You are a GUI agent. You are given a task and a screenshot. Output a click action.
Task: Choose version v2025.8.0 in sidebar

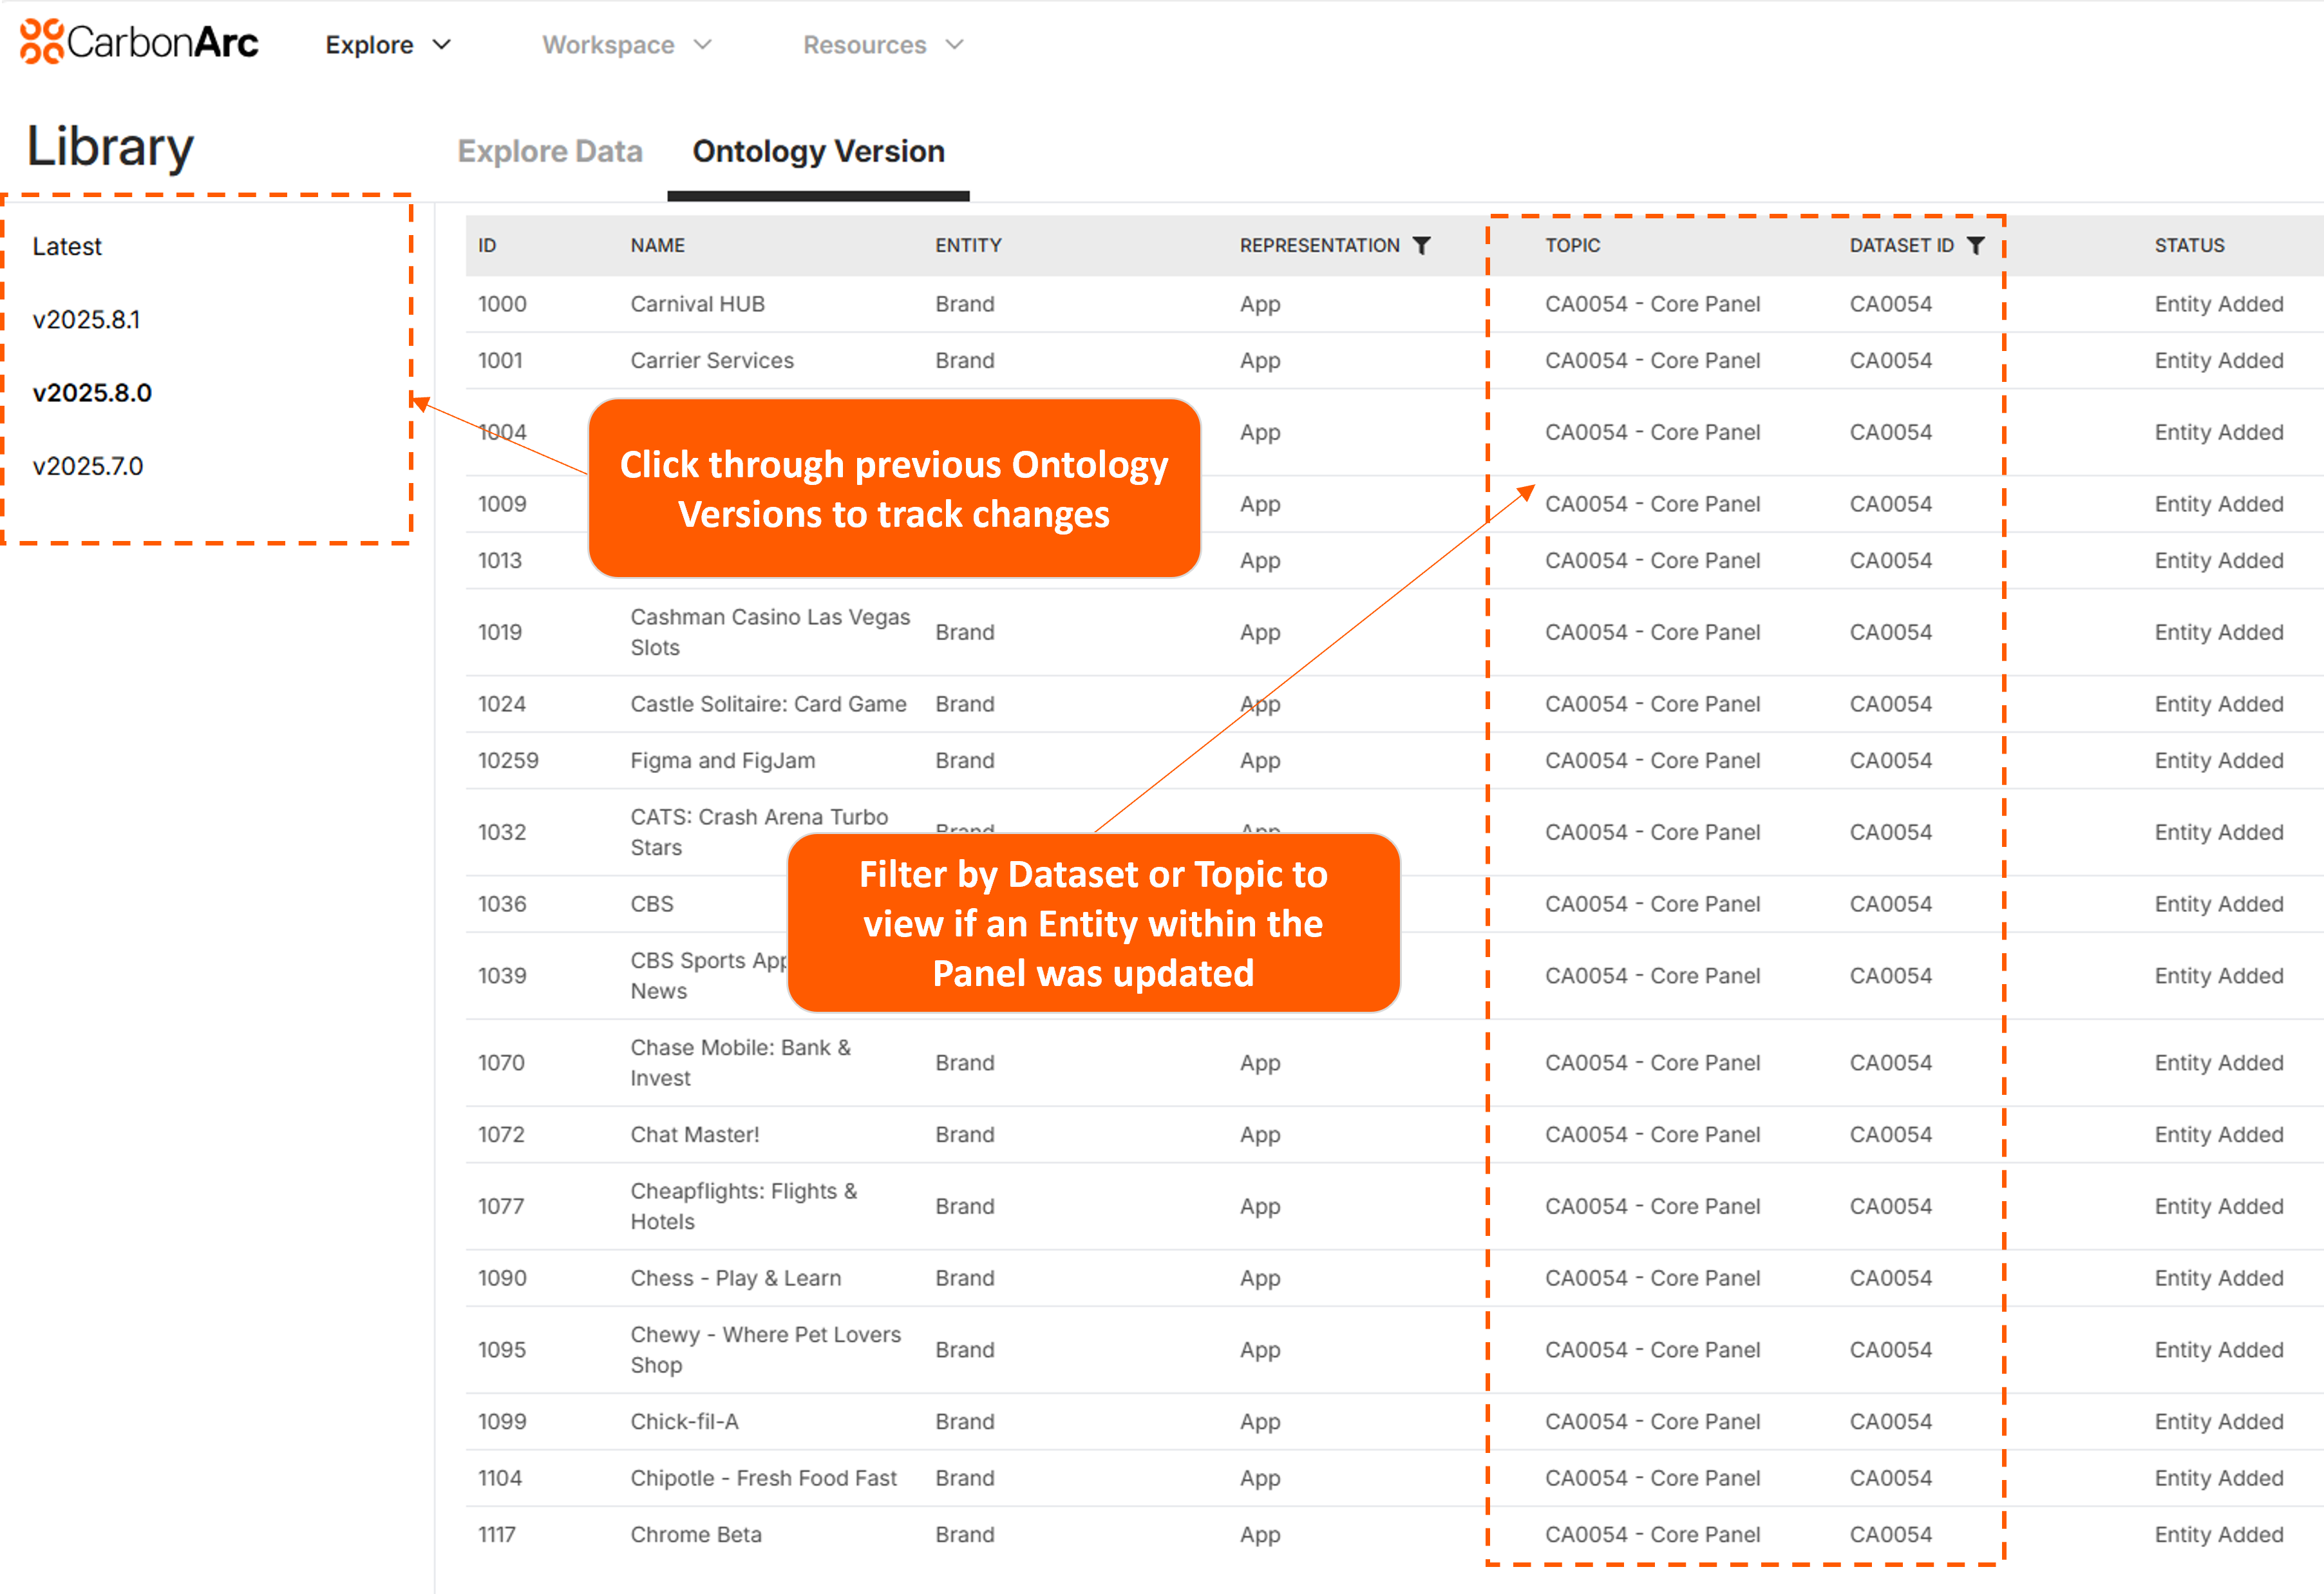(x=92, y=393)
